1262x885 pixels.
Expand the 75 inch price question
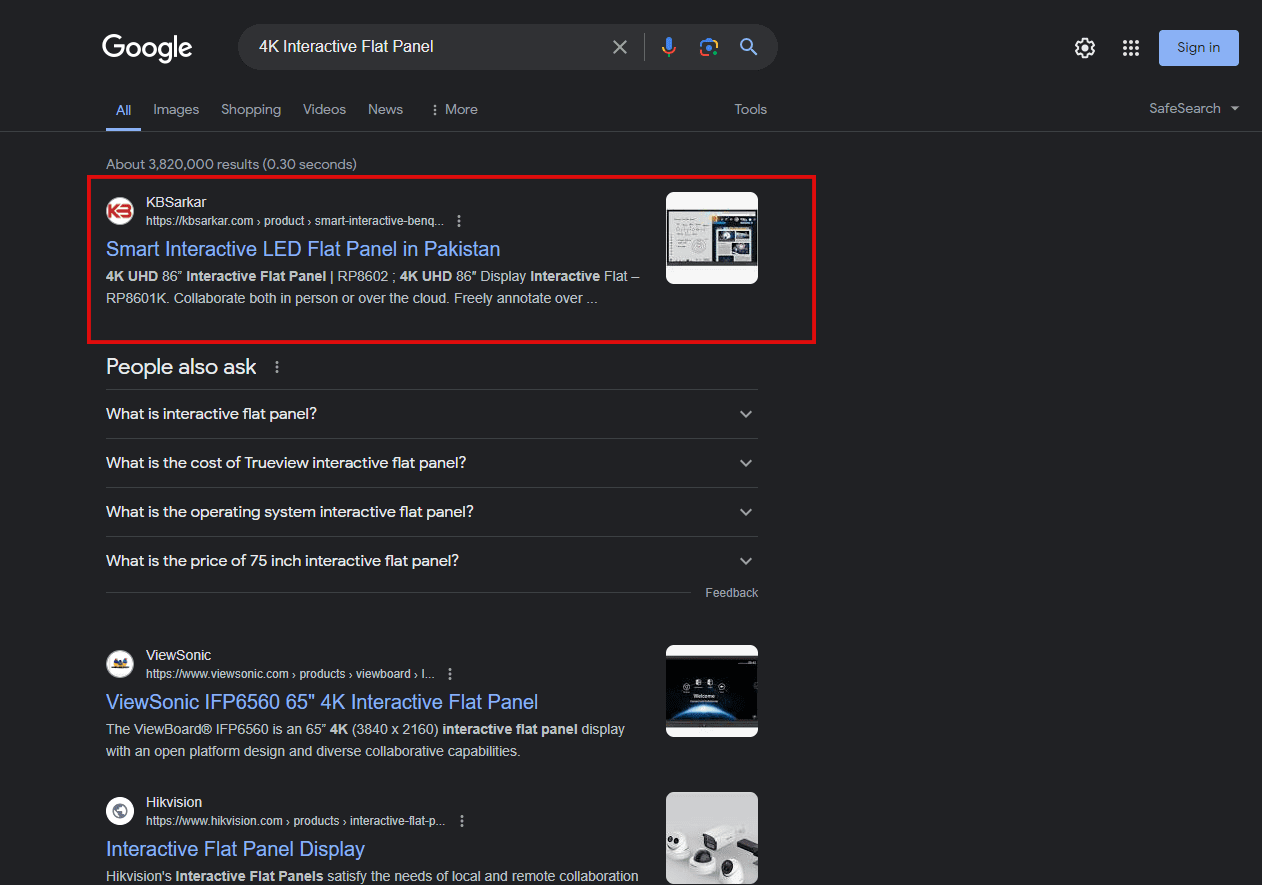430,561
